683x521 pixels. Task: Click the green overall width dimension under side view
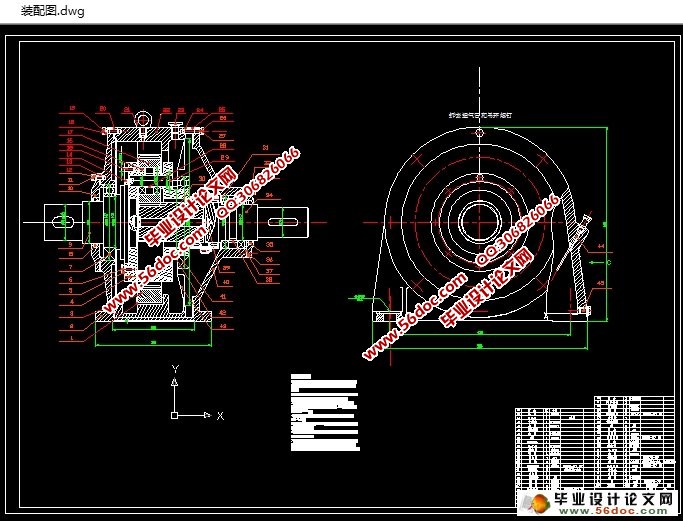pos(478,346)
